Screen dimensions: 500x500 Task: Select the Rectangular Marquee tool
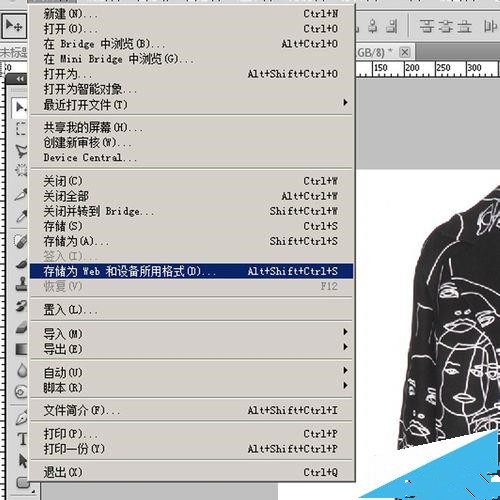coord(21,128)
